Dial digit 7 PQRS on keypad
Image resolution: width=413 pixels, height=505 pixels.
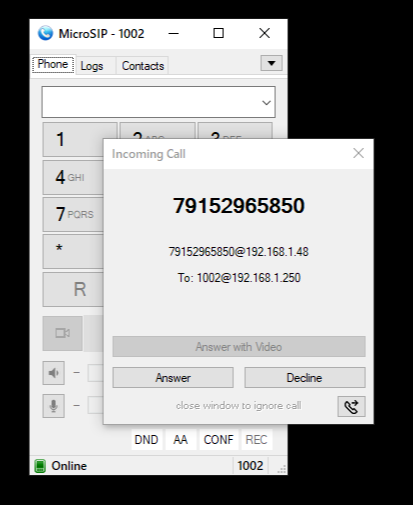[x=73, y=214]
